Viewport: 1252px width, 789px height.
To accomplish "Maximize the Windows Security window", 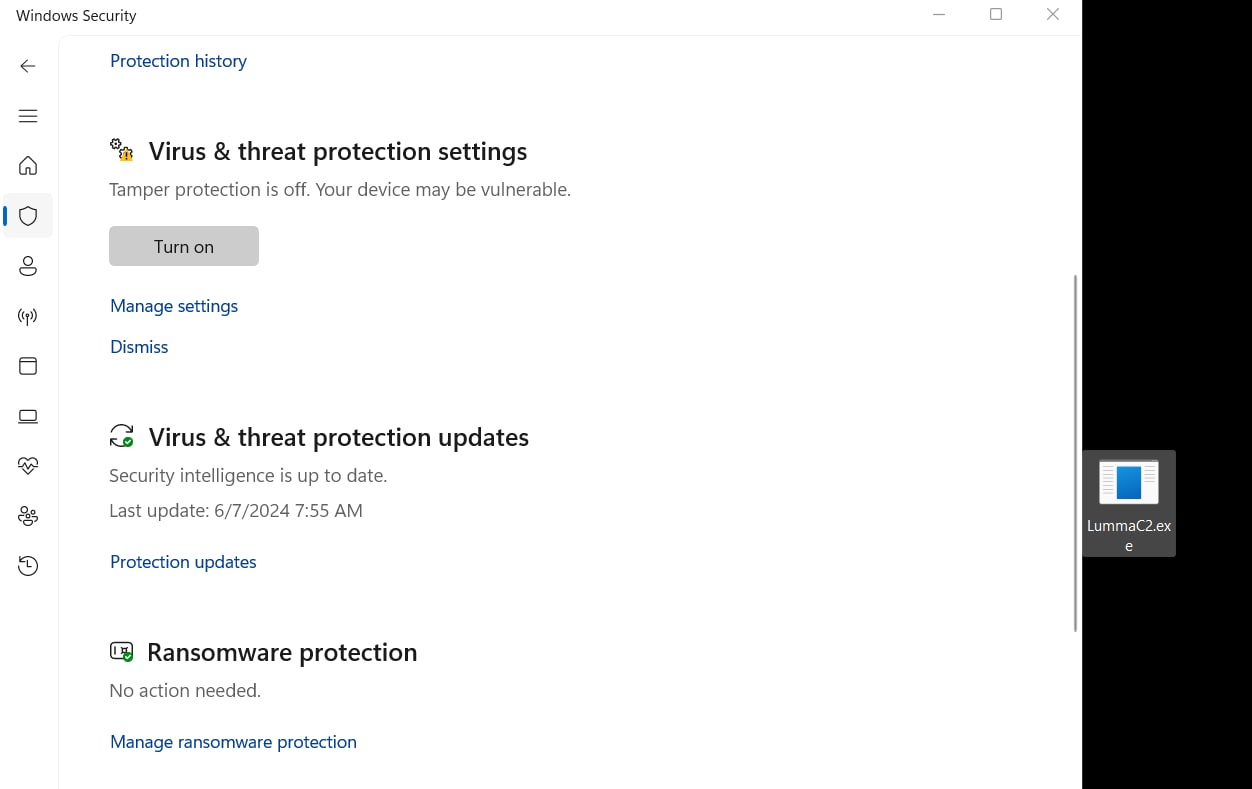I will [x=996, y=14].
